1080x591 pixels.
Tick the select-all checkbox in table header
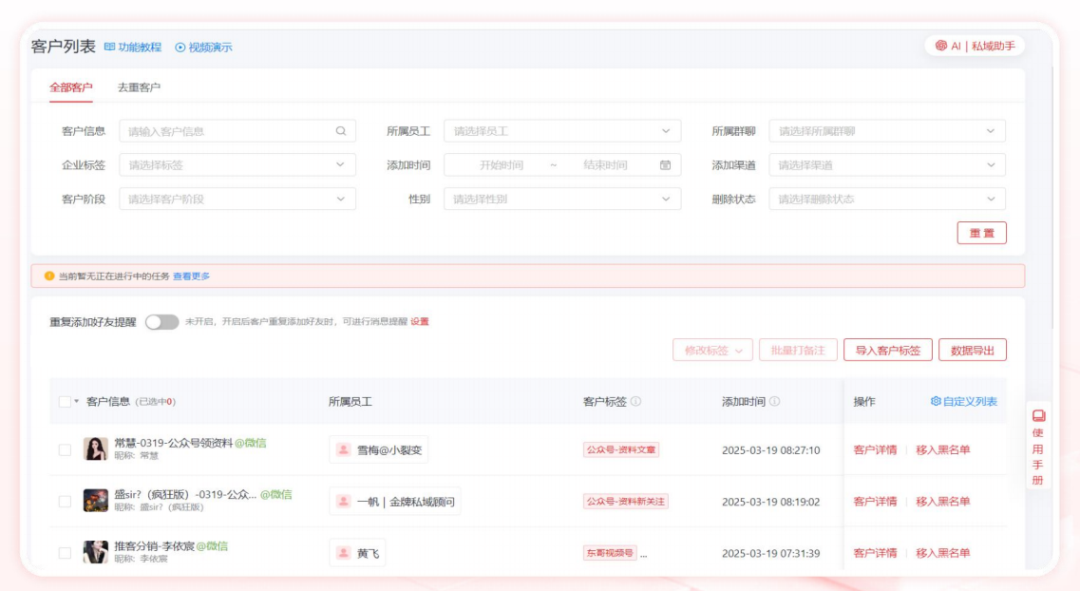tap(65, 401)
